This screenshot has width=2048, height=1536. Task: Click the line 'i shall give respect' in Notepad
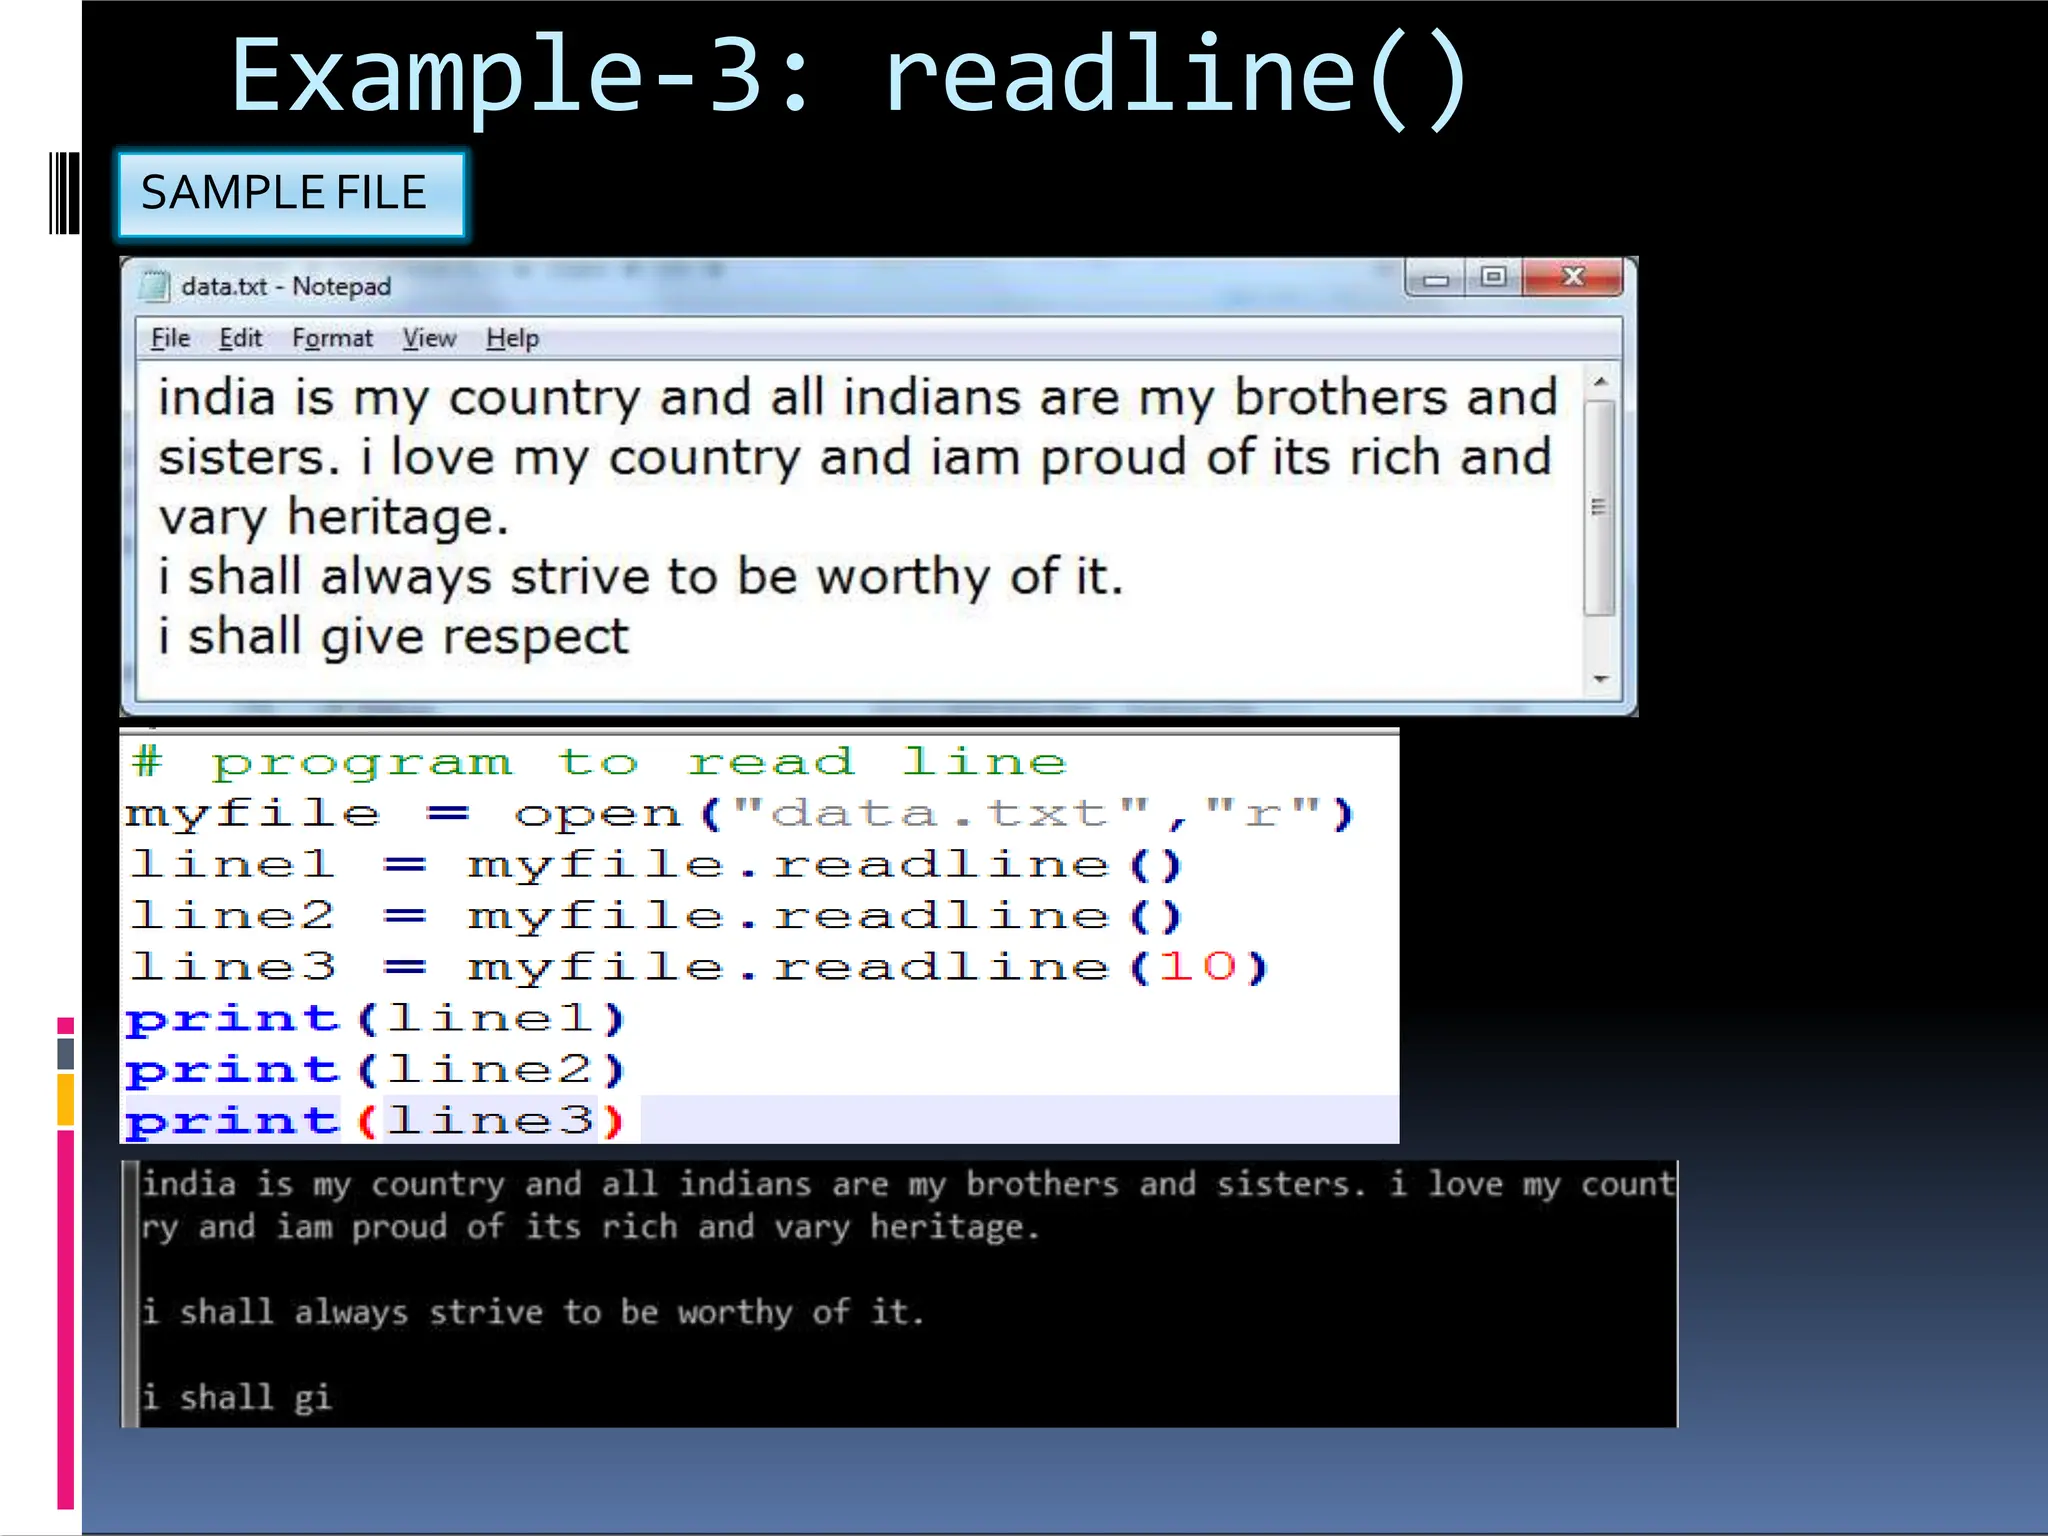point(394,637)
